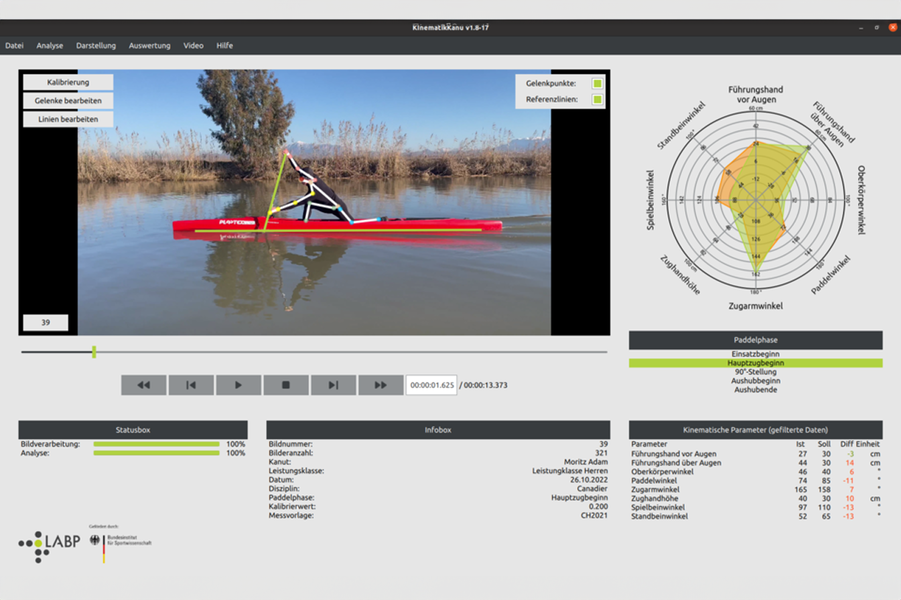Click the fast forward button
The width and height of the screenshot is (901, 600).
click(x=380, y=385)
